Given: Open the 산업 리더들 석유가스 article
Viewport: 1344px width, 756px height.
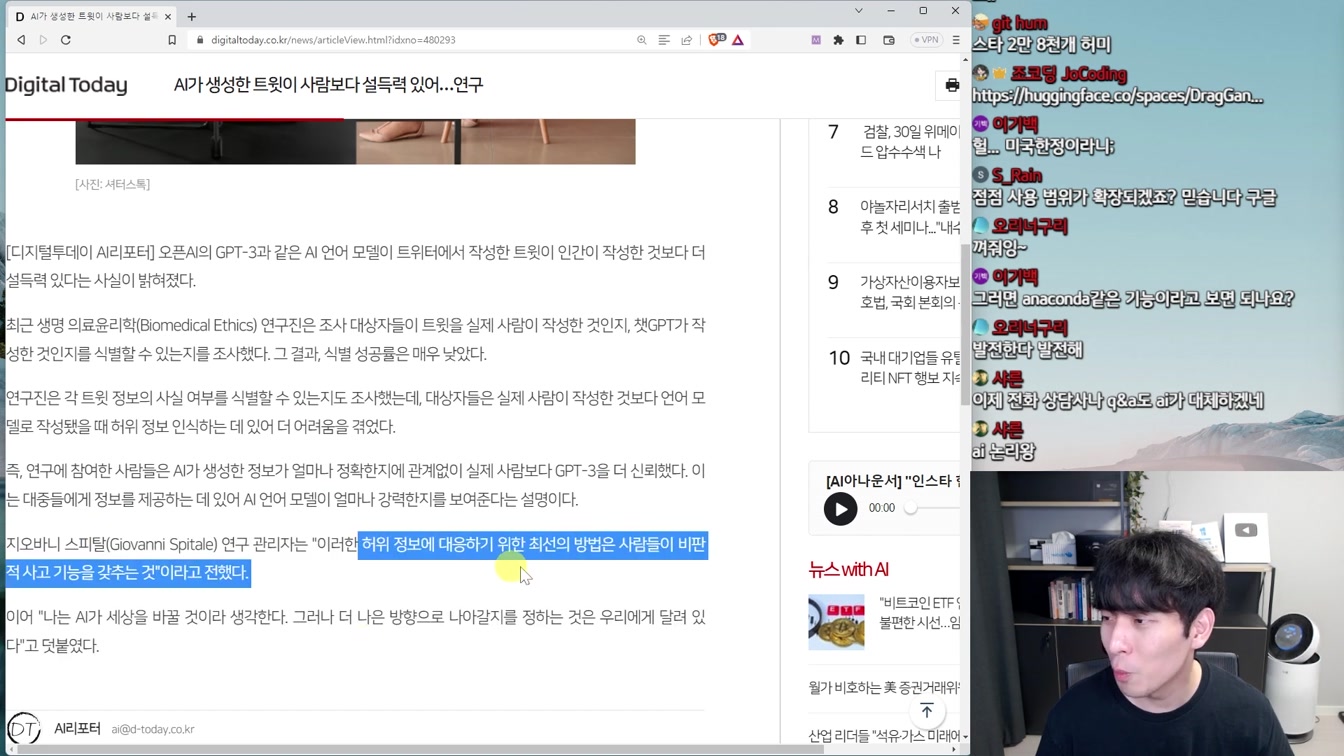Looking at the screenshot, I should 884,736.
